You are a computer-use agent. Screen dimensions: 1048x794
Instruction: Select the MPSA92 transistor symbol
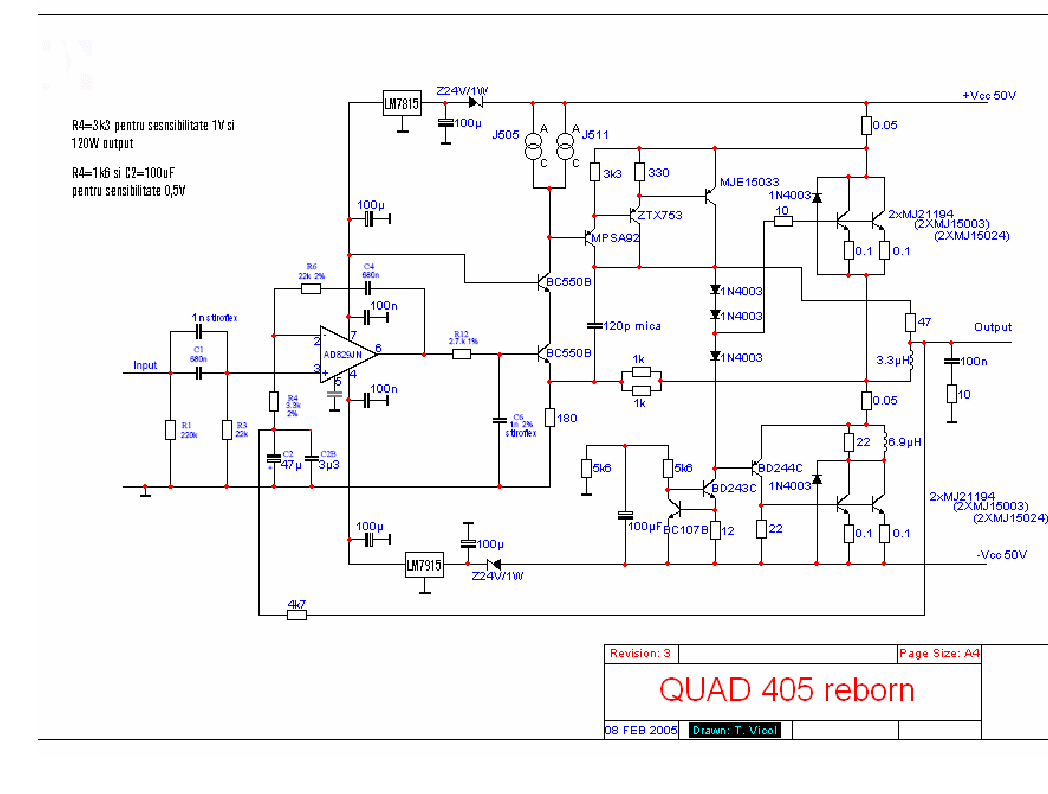pyautogui.click(x=590, y=237)
